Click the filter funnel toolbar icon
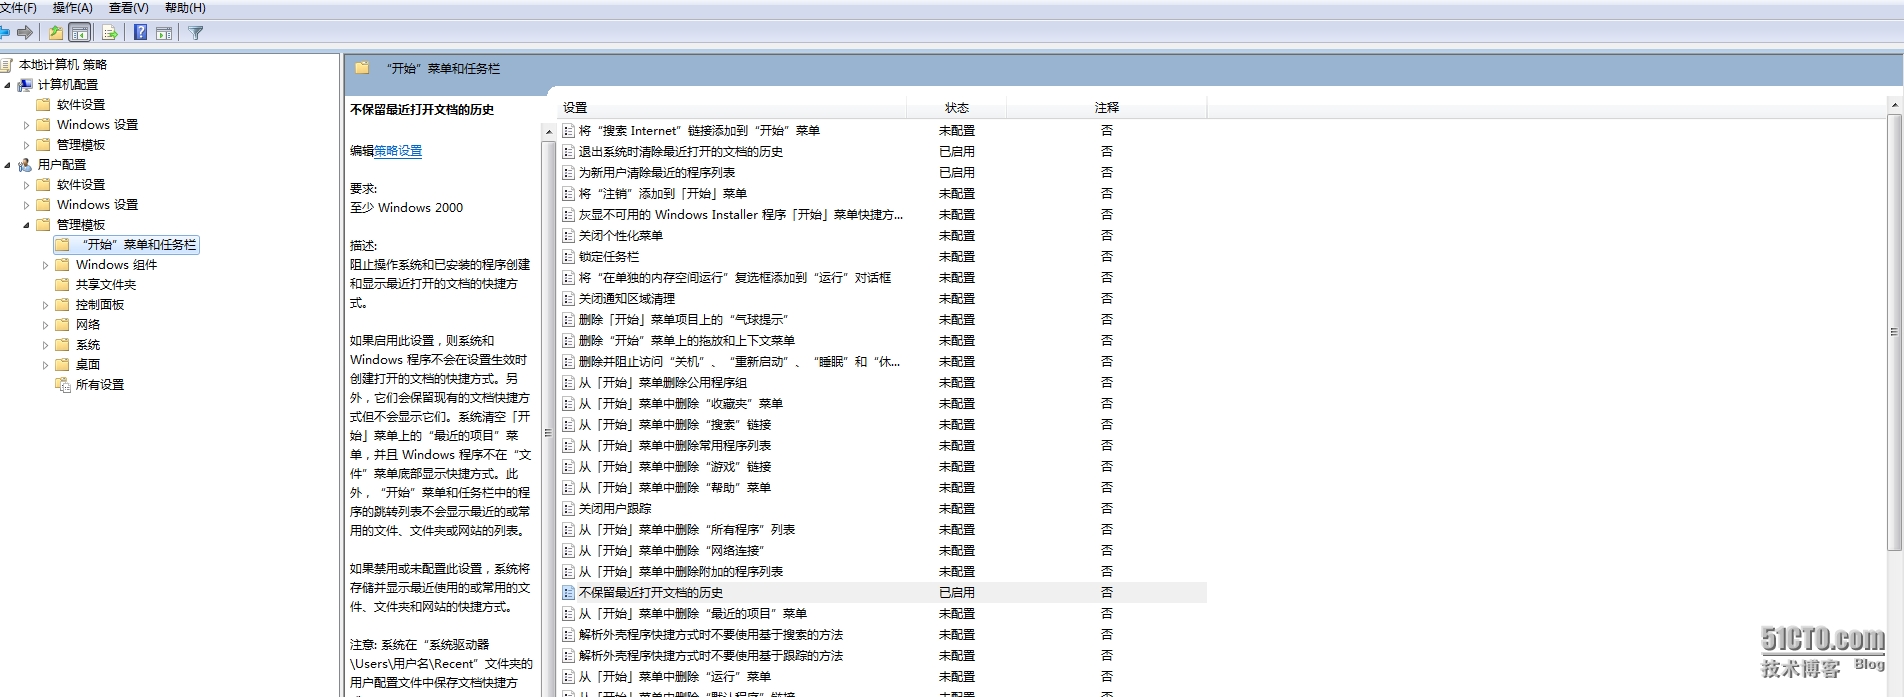1904x697 pixels. click(x=196, y=33)
